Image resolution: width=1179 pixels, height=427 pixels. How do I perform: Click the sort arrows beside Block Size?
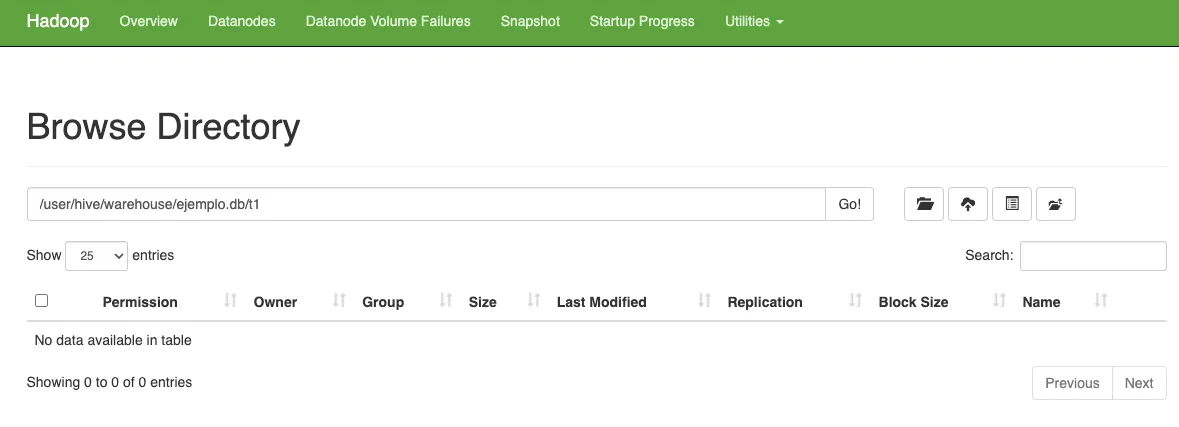[x=999, y=301]
